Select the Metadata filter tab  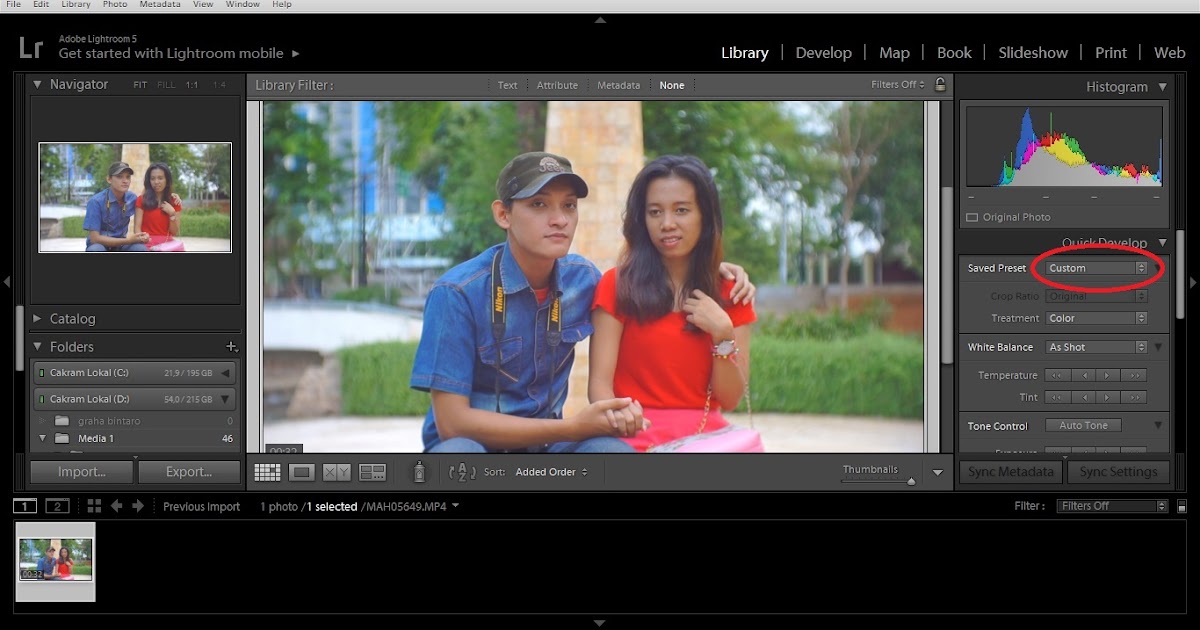(618, 85)
